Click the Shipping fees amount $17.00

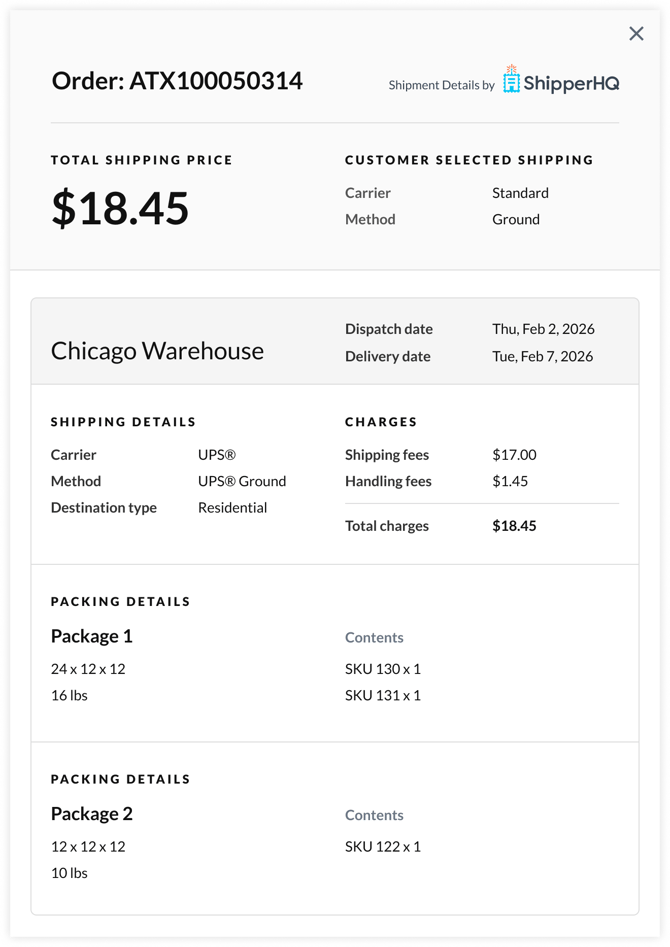tap(514, 454)
